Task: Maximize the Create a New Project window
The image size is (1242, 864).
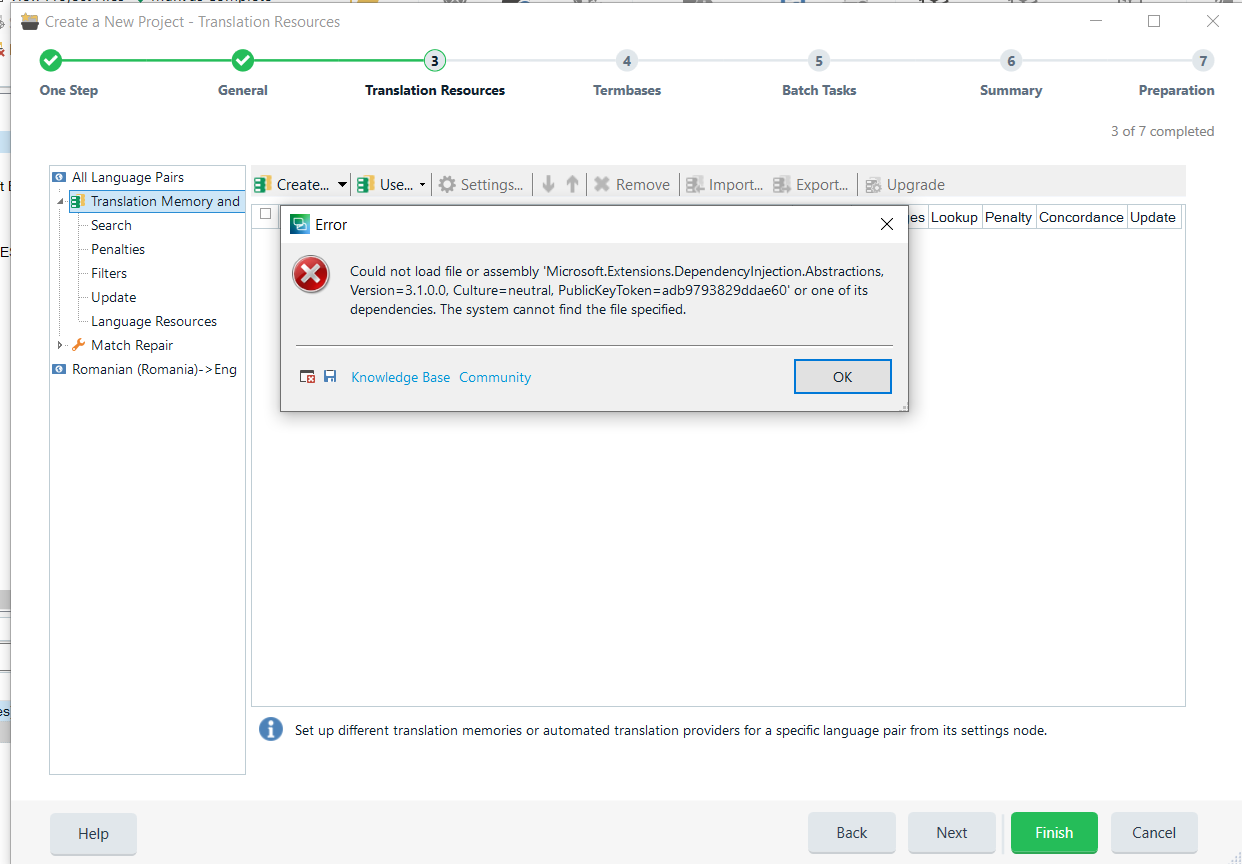Action: tap(1154, 21)
